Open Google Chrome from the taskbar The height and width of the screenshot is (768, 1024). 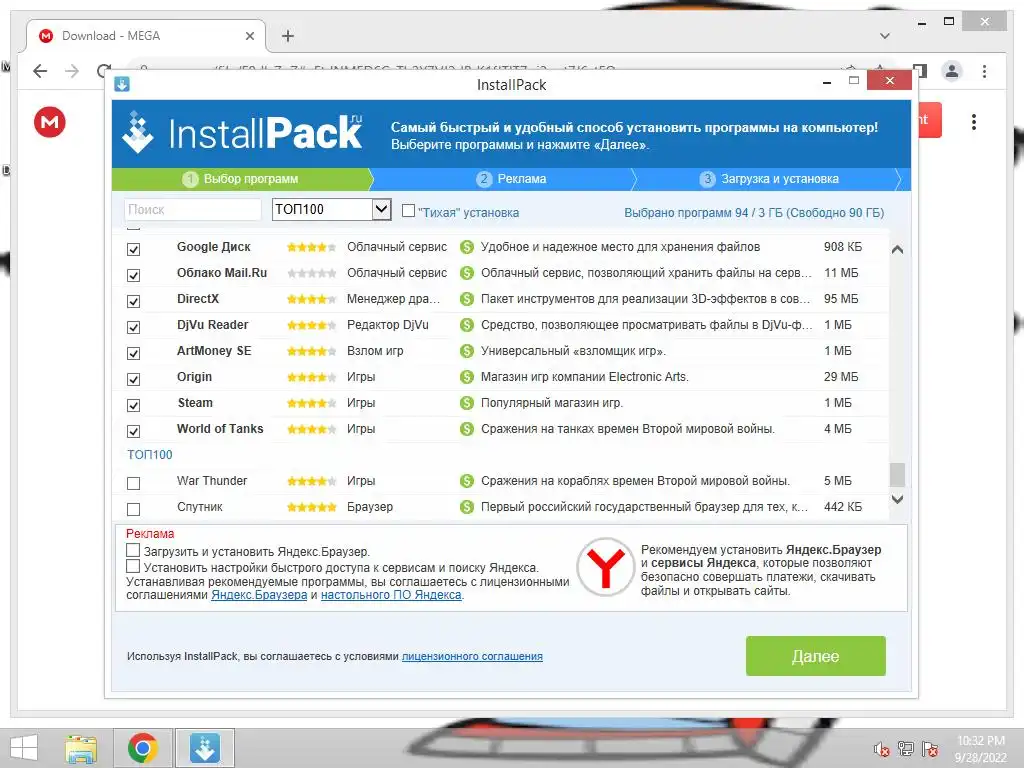pos(142,748)
